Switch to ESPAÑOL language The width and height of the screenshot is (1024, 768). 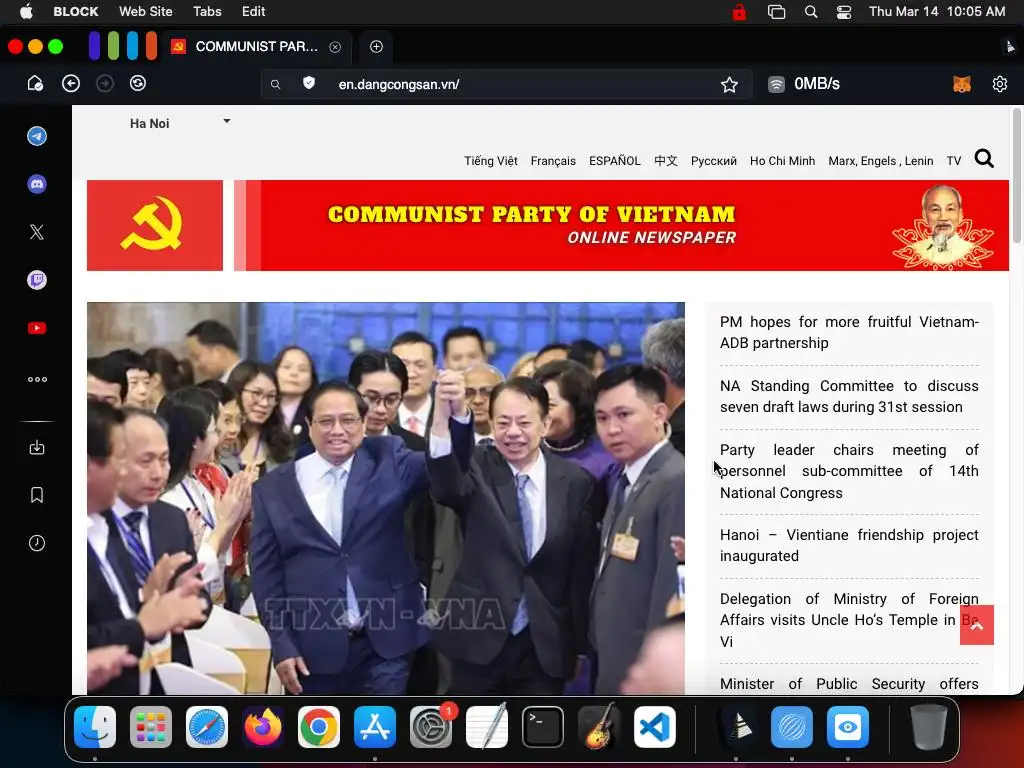(615, 161)
